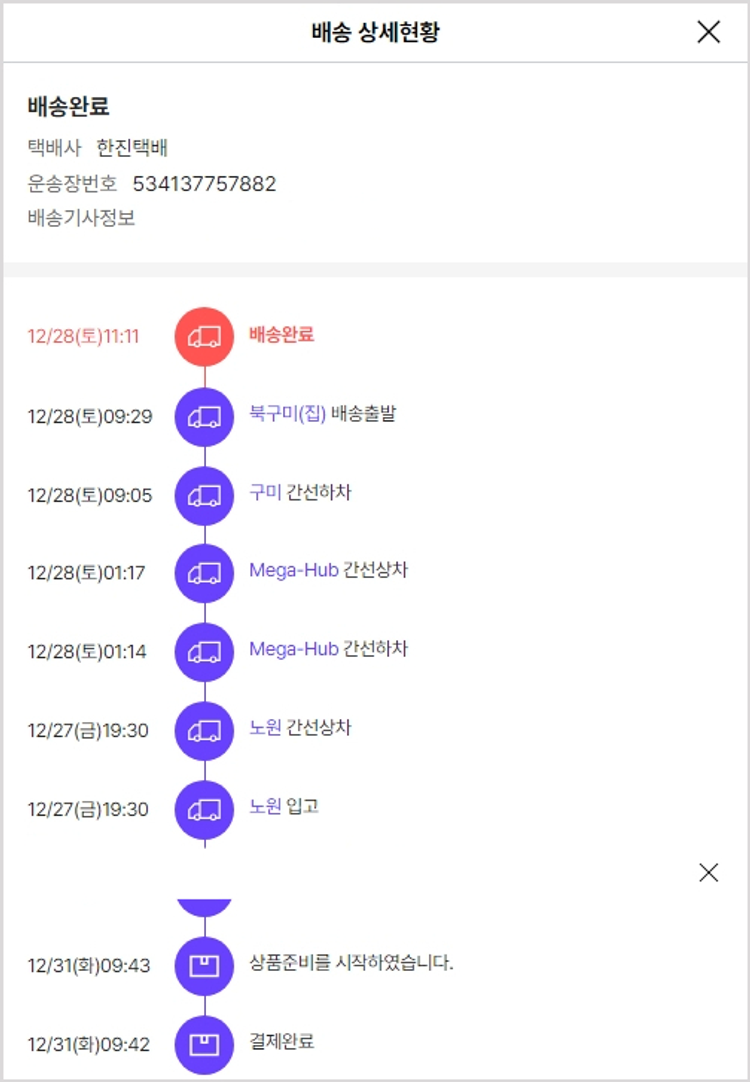750x1082 pixels.
Task: Open the Mega-Hub 간선하차 location link
Action: pyautogui.click(x=294, y=650)
